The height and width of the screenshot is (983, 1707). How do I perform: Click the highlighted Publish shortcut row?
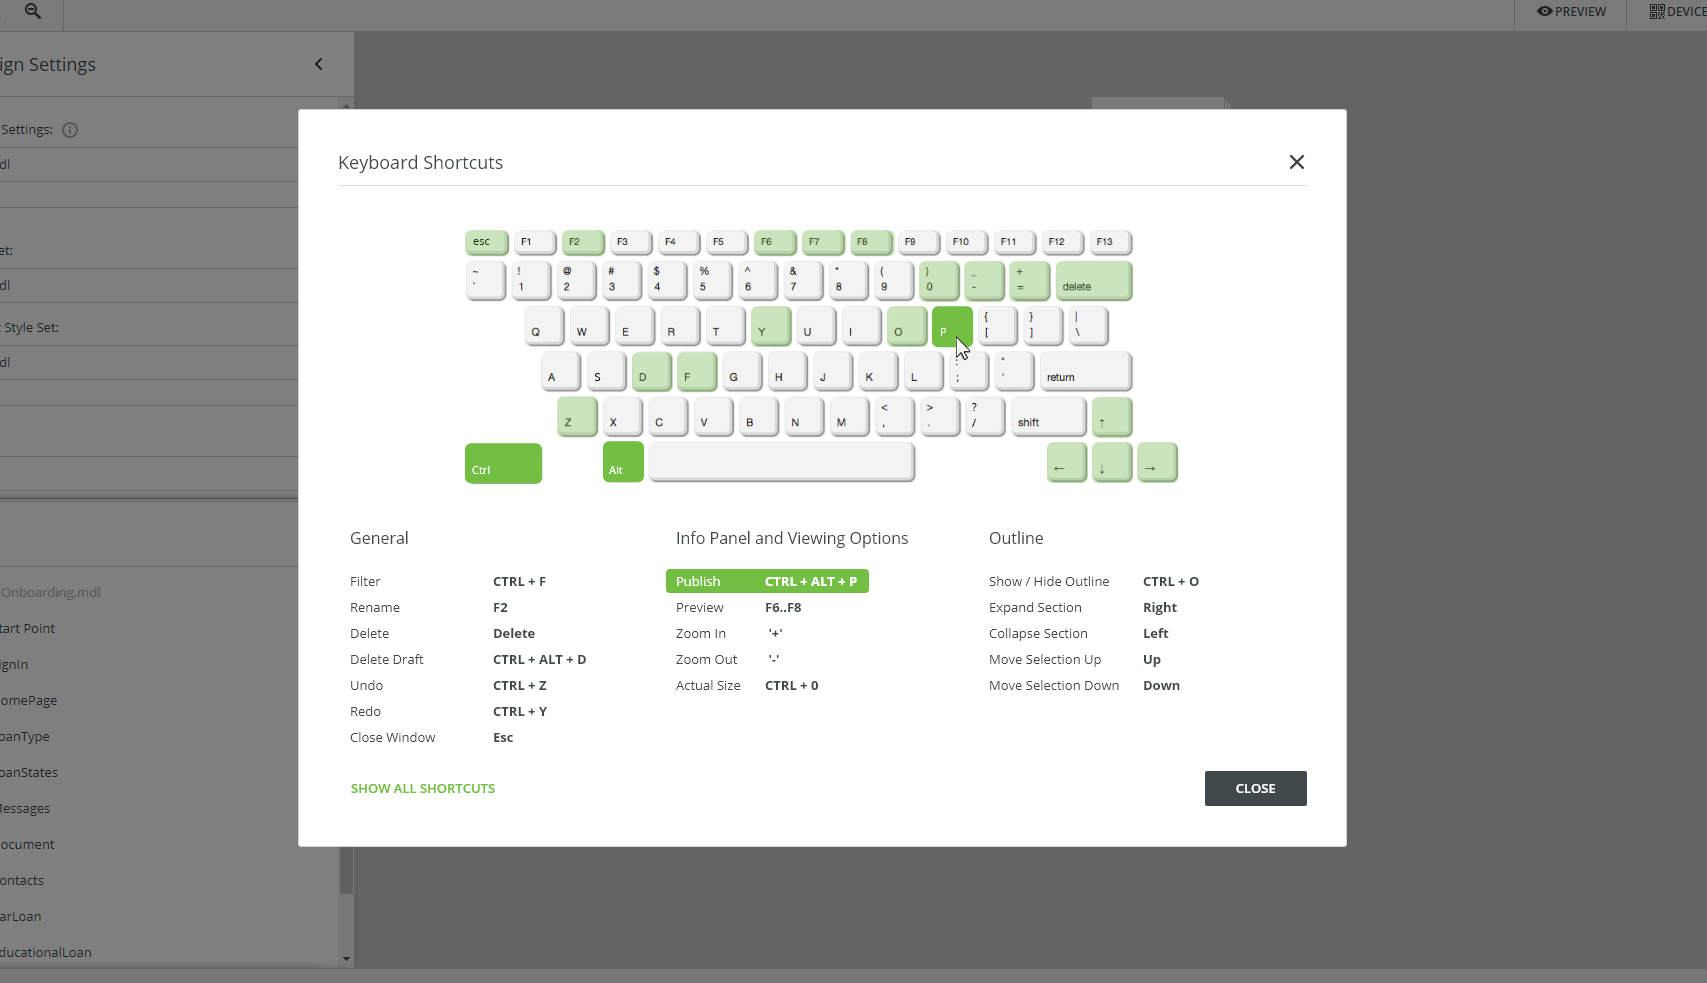click(767, 581)
